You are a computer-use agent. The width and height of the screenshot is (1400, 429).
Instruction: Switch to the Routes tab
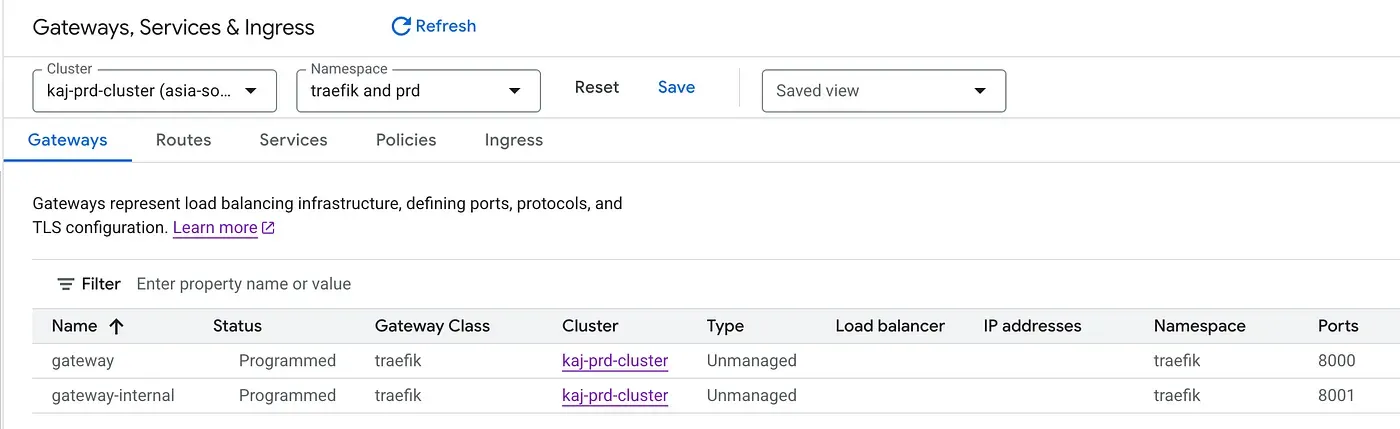pyautogui.click(x=183, y=140)
